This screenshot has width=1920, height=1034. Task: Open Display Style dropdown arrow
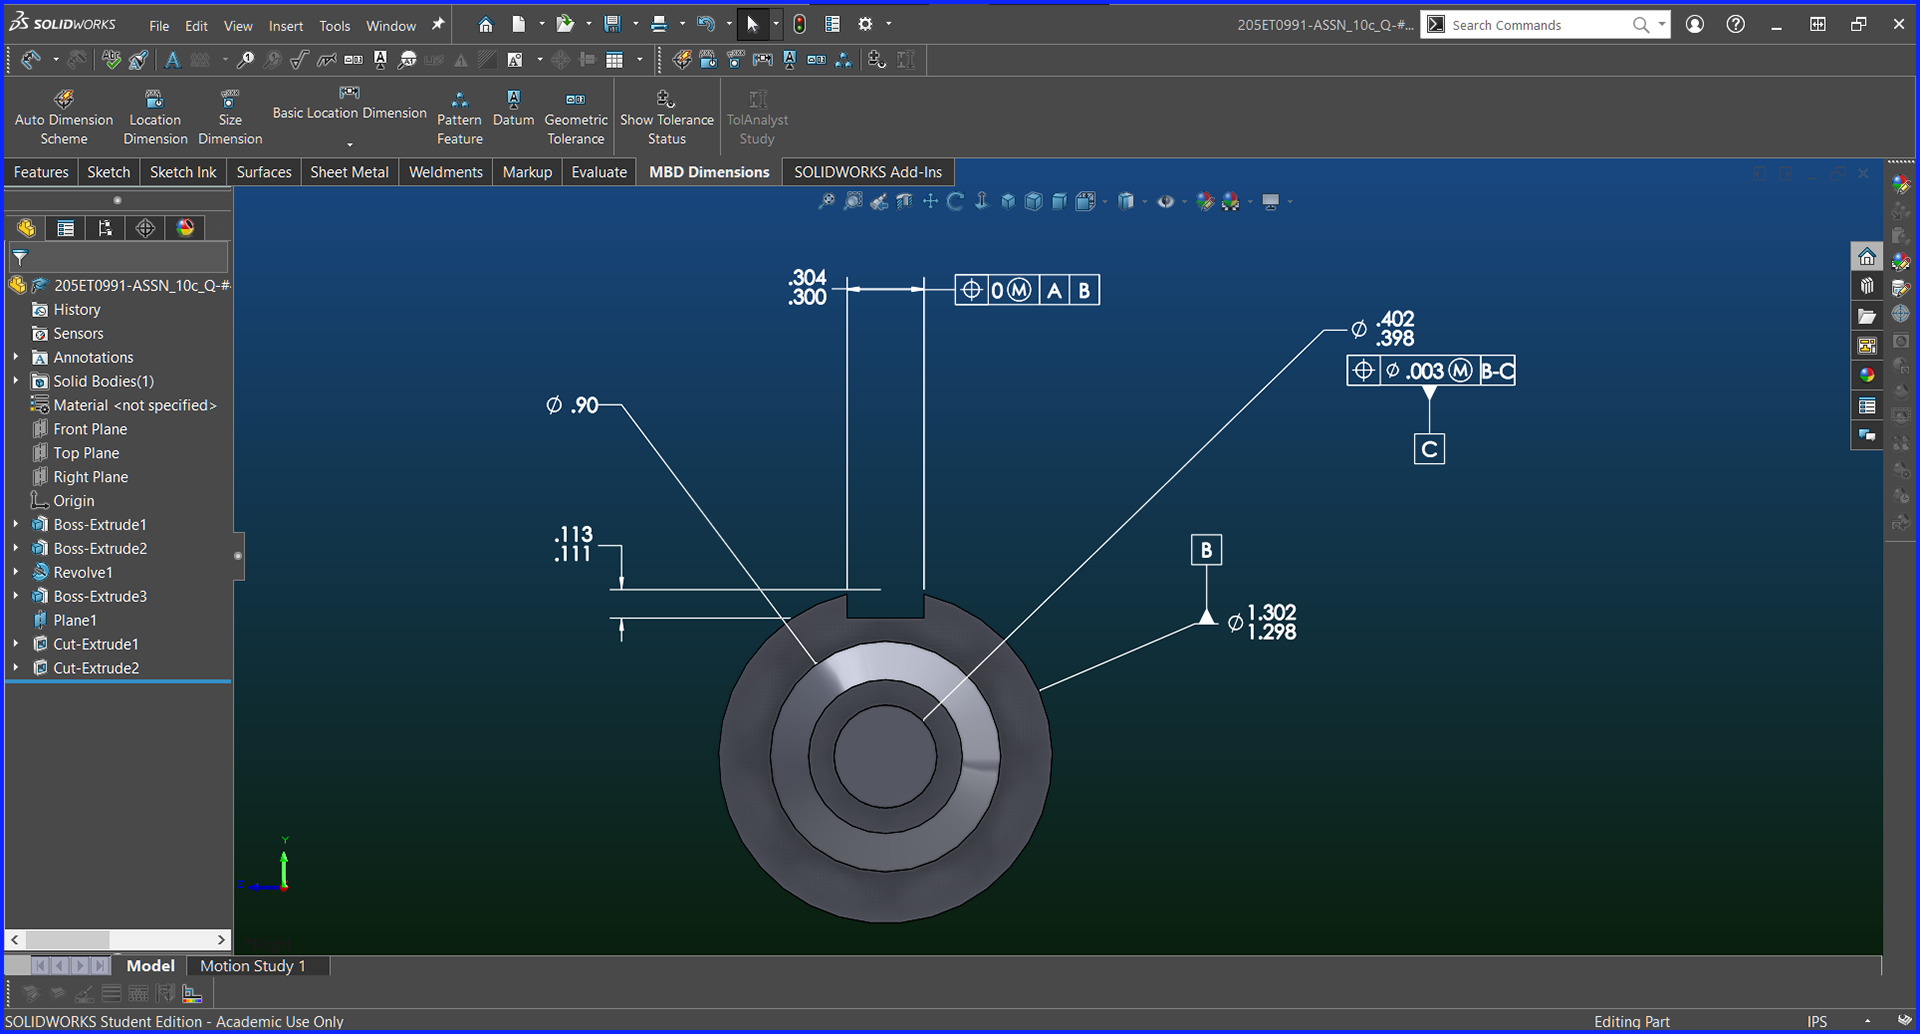point(1144,201)
